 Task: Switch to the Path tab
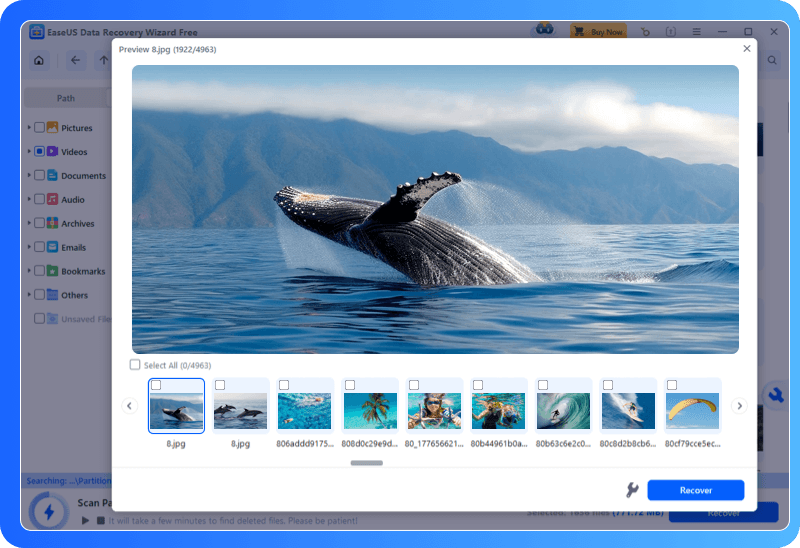[66, 98]
